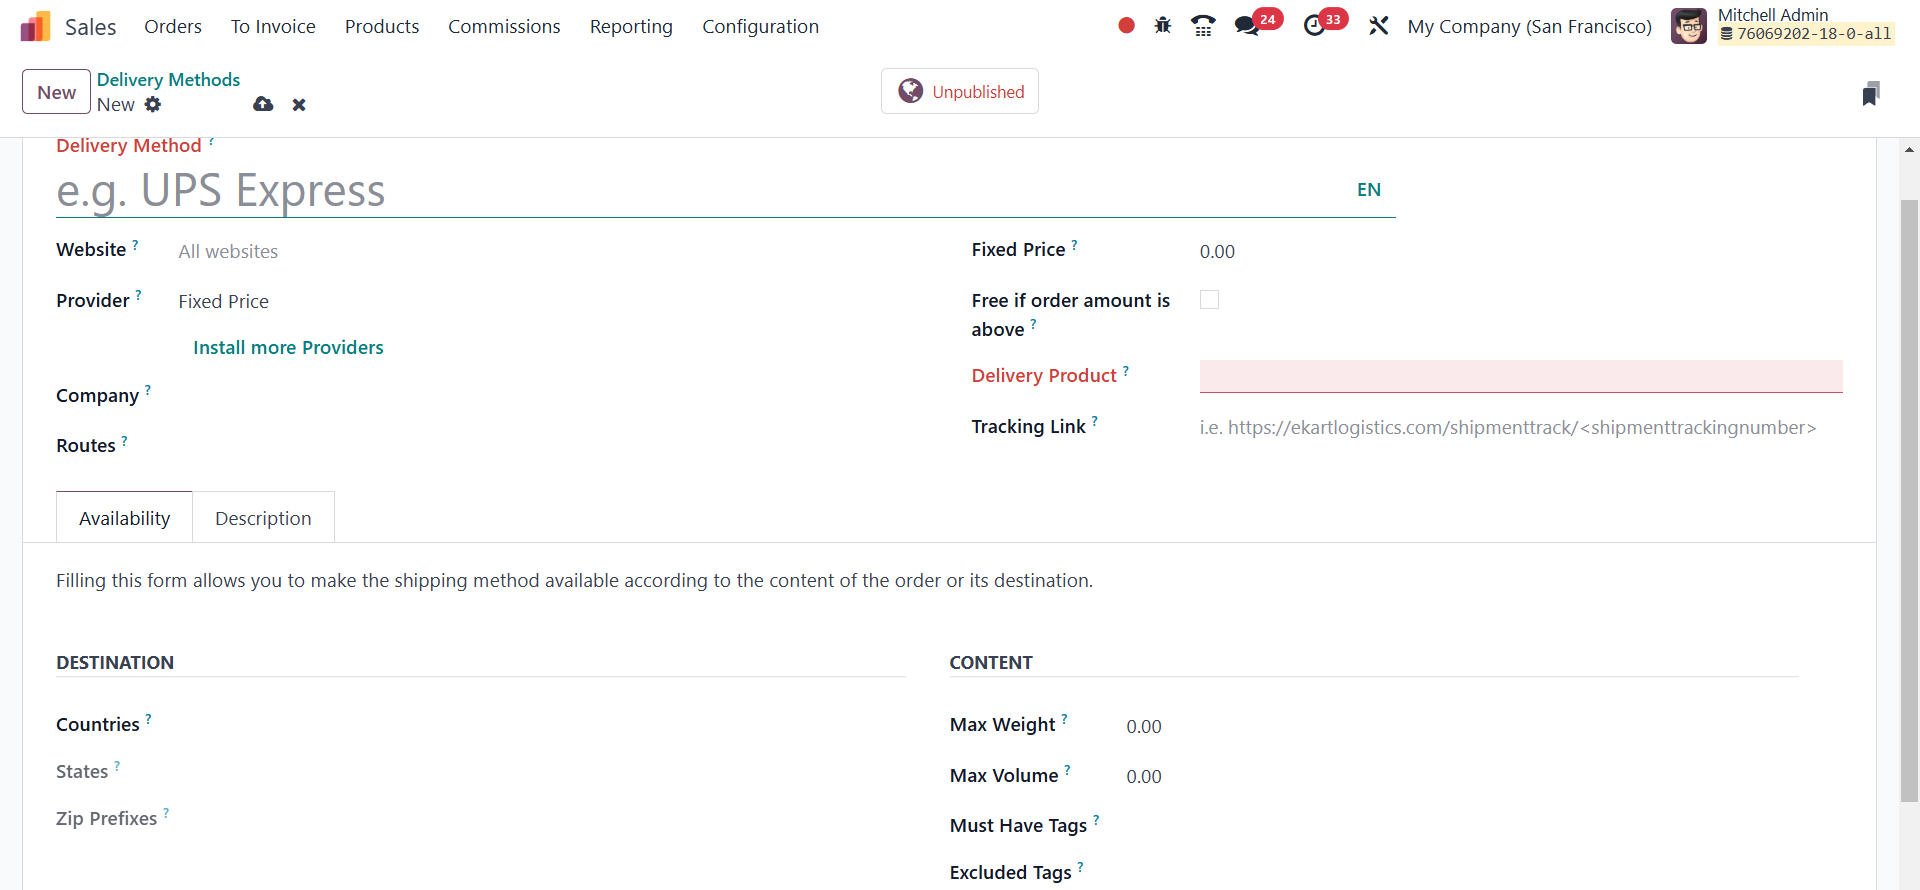Open the Delivery Product dropdown field
The width and height of the screenshot is (1920, 890).
click(x=1520, y=376)
